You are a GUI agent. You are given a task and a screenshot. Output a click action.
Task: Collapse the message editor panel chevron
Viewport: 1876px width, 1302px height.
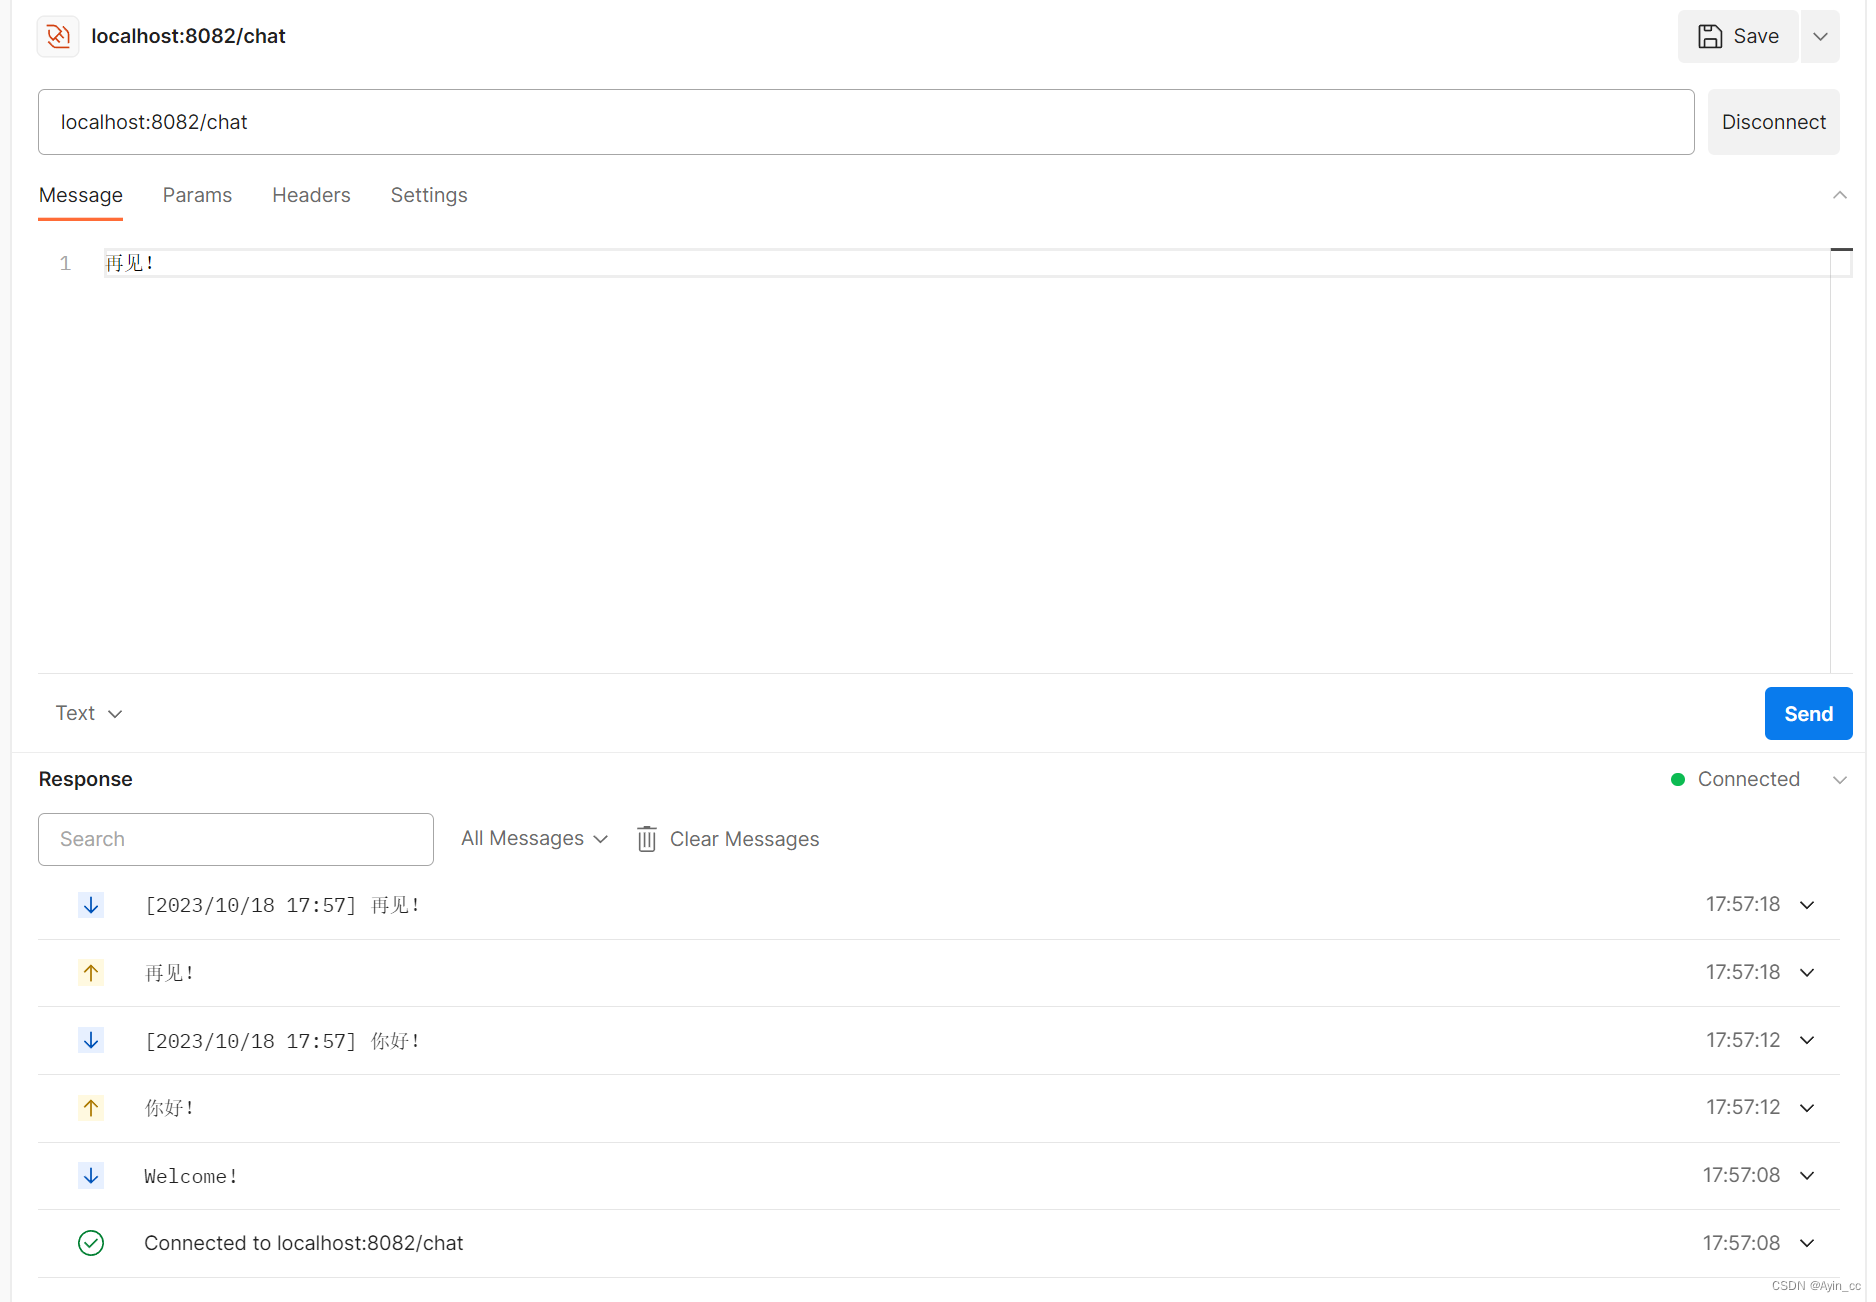pos(1840,195)
